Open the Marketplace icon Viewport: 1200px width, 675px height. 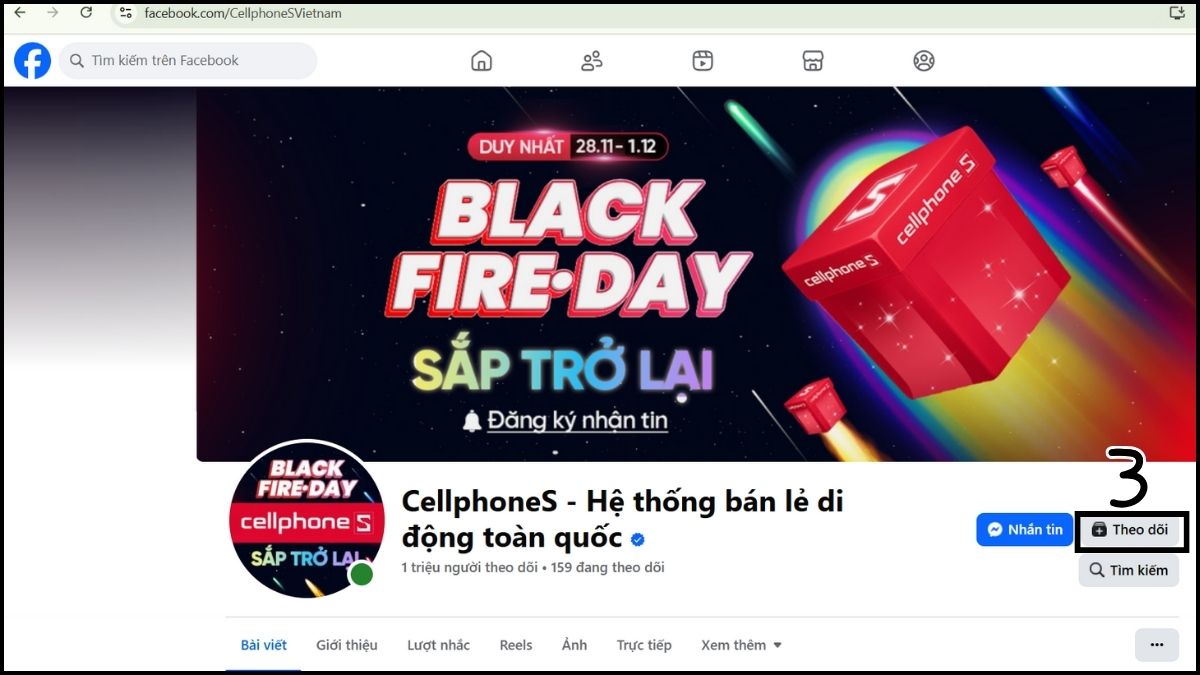point(813,61)
